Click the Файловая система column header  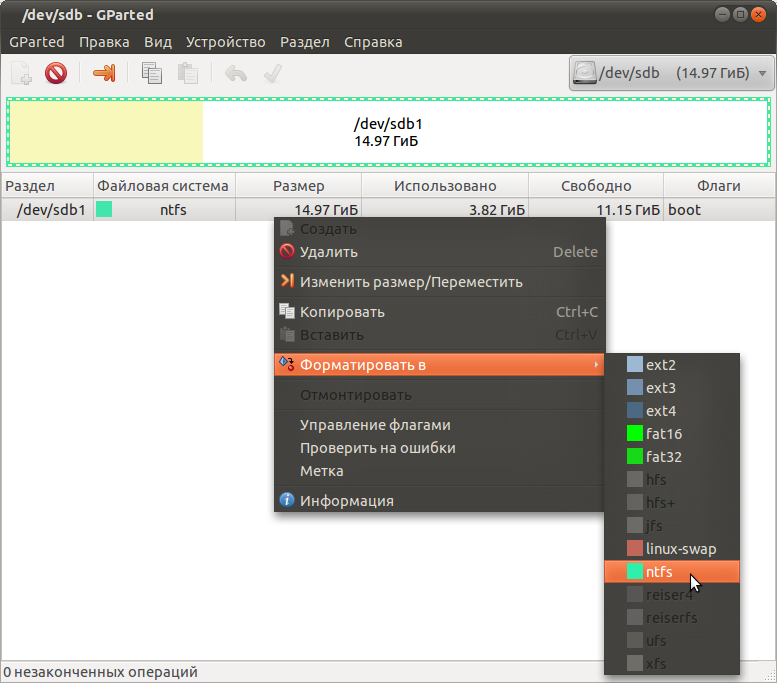(165, 186)
